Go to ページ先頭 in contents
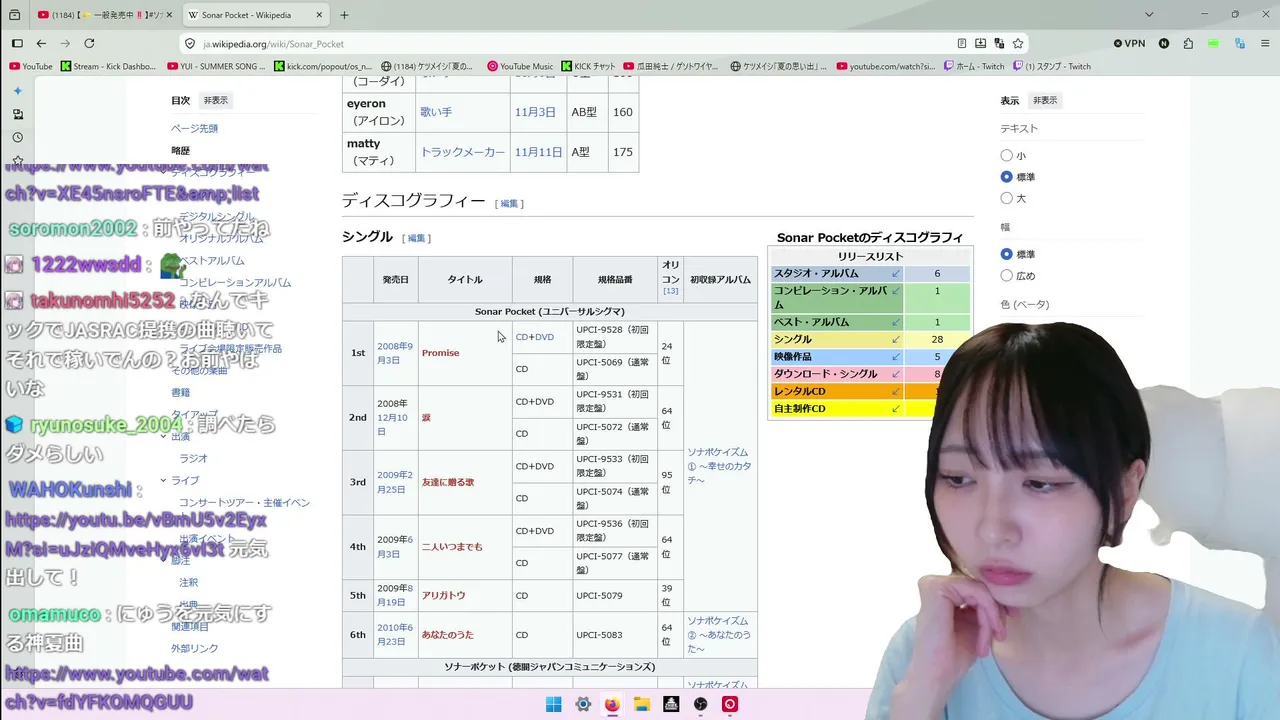 (x=194, y=128)
